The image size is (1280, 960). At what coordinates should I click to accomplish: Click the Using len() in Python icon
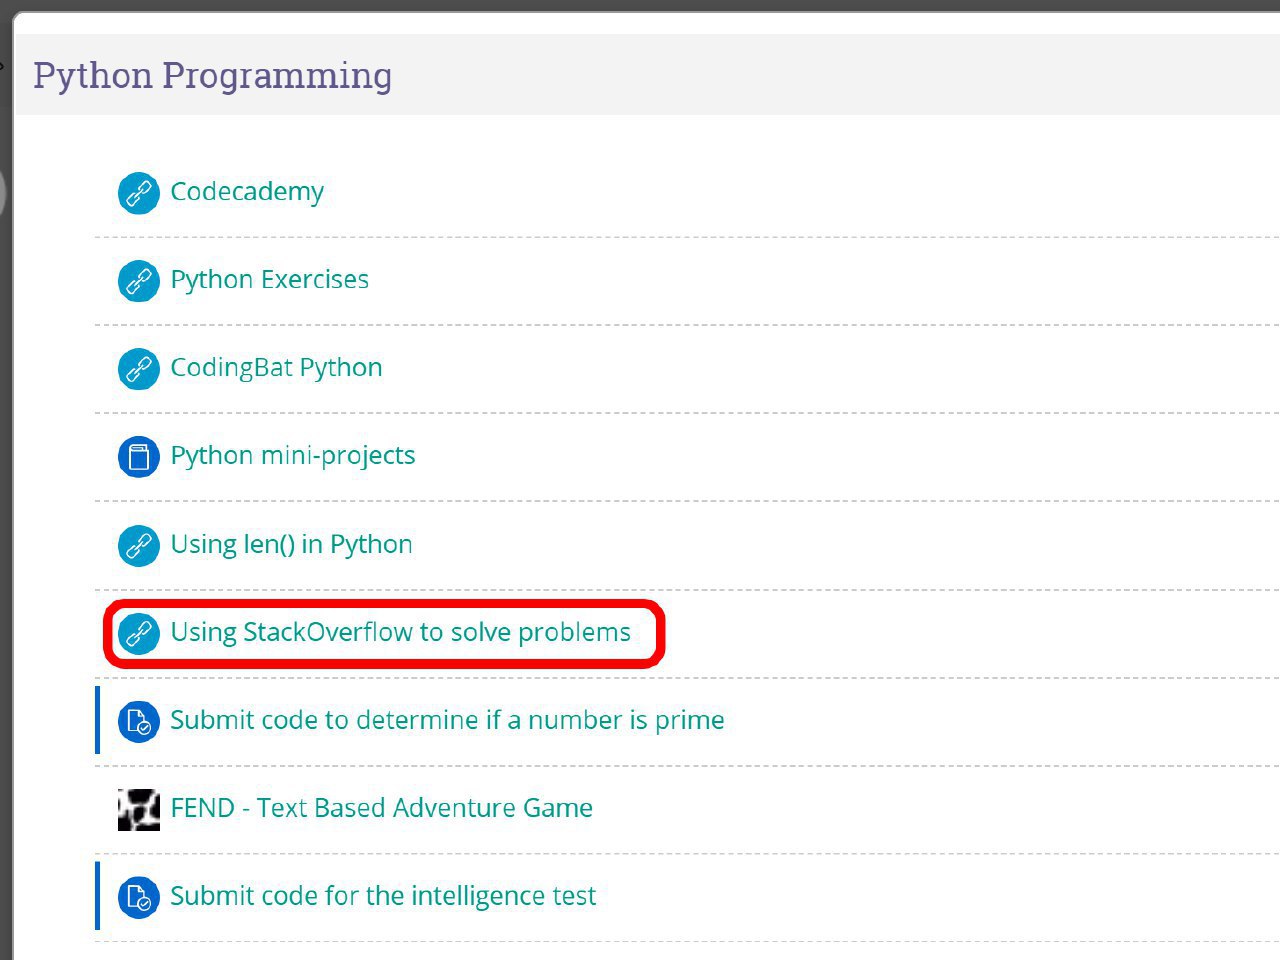139,546
